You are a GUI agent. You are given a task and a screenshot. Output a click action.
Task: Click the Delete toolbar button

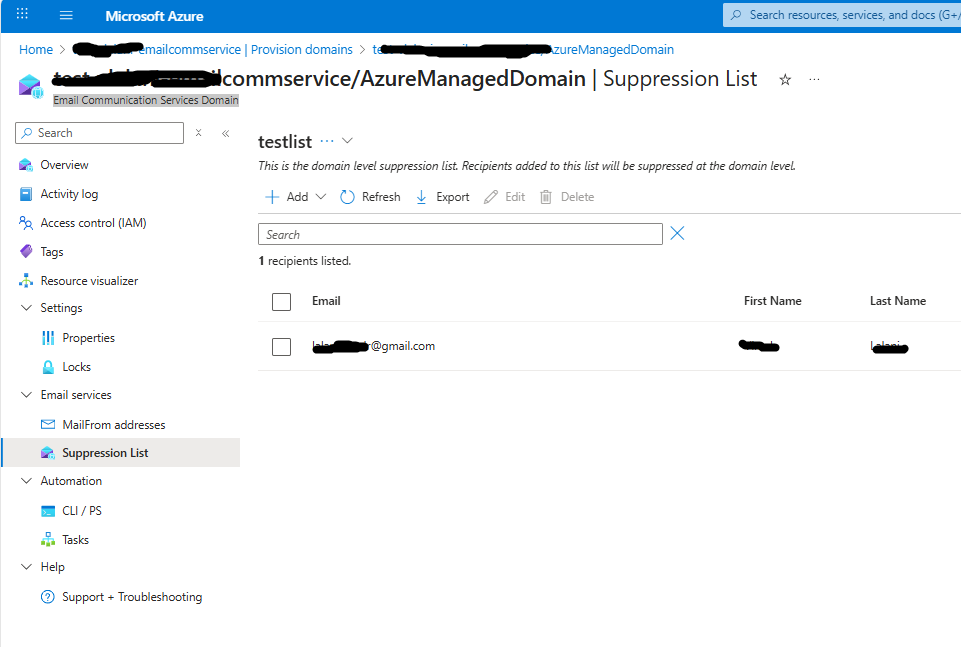[x=567, y=197]
